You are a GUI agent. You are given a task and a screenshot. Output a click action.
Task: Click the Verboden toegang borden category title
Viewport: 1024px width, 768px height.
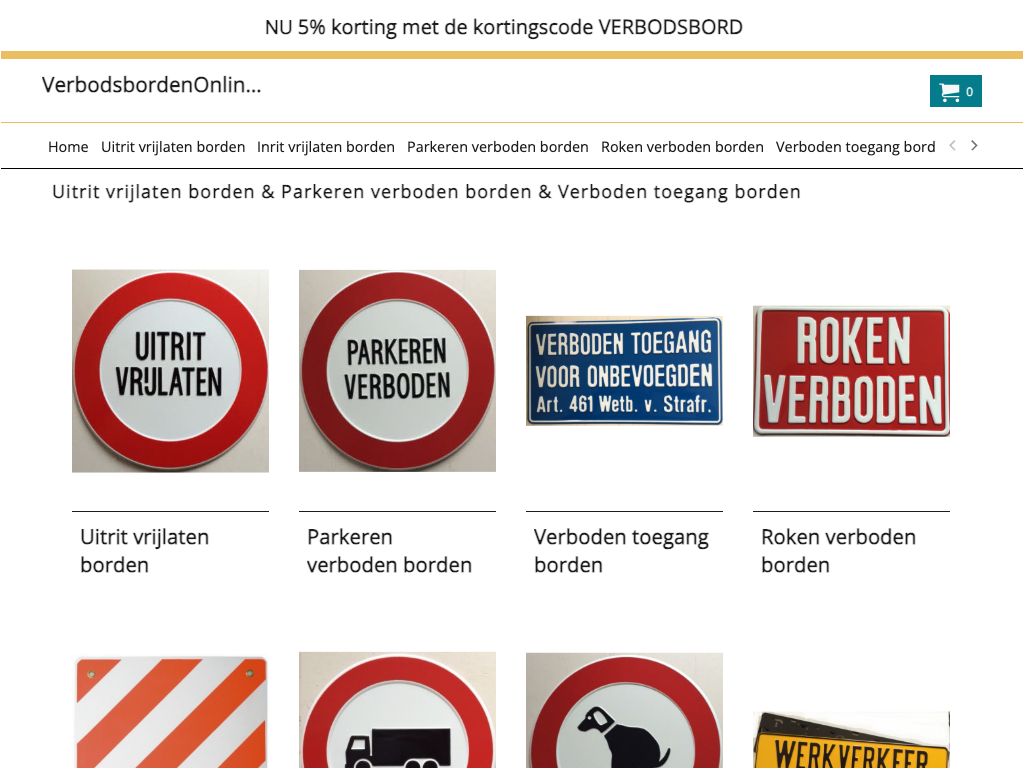(621, 551)
